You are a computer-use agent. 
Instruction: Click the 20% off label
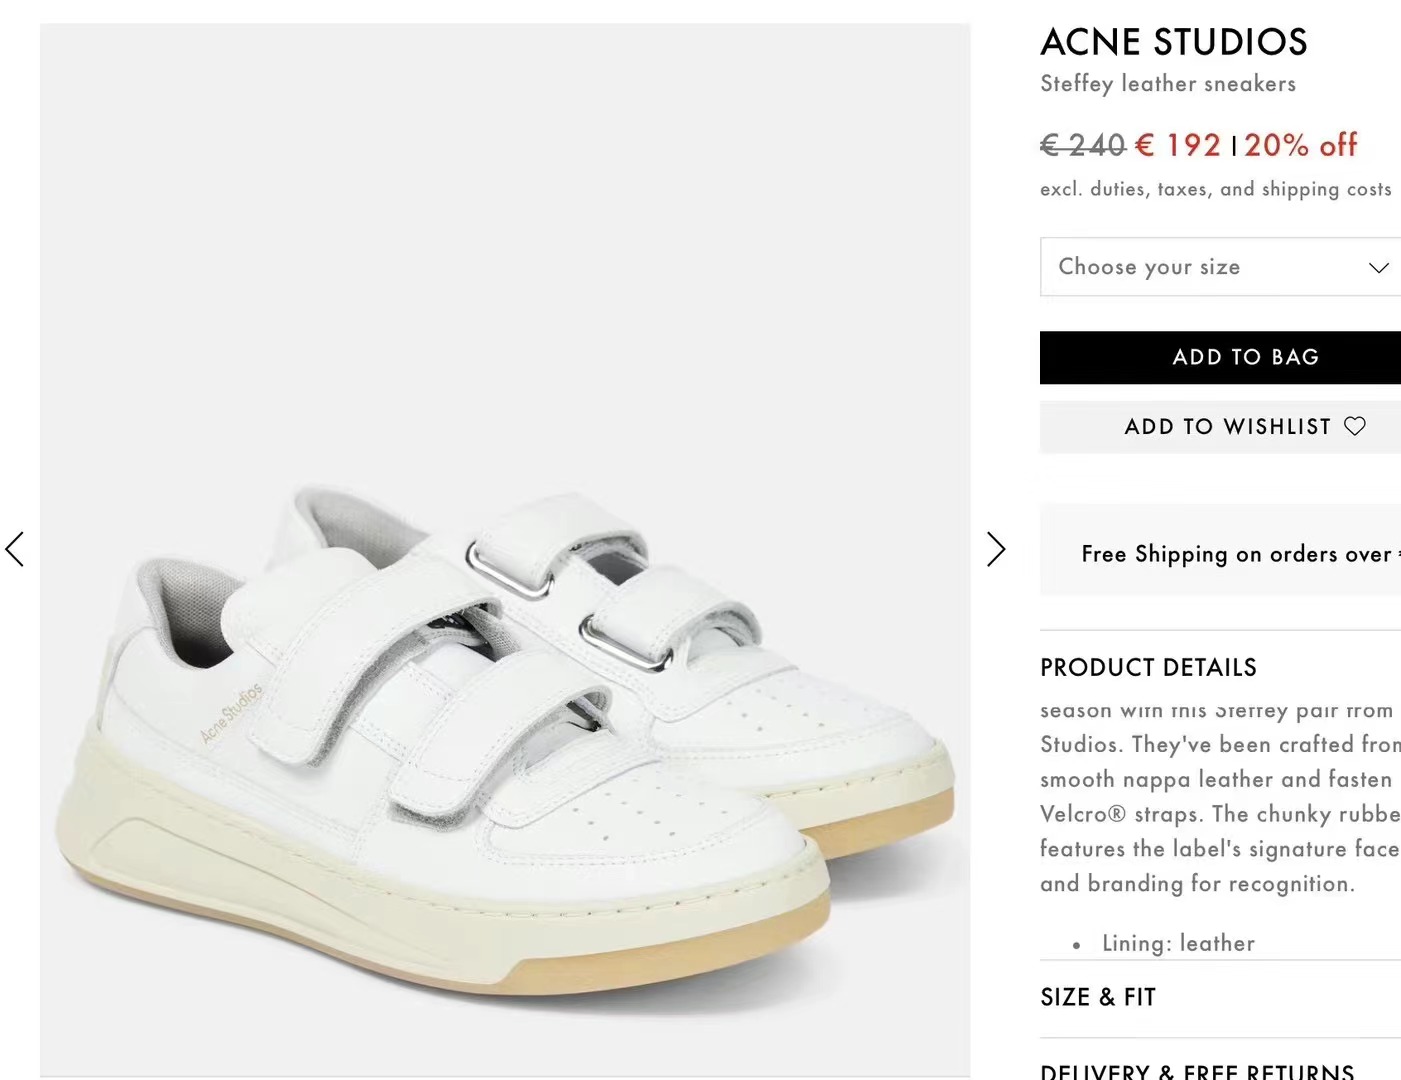point(1301,145)
